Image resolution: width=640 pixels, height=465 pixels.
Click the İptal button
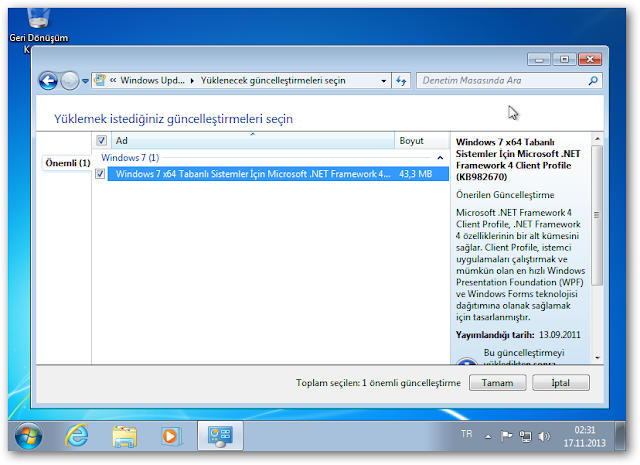[x=560, y=383]
